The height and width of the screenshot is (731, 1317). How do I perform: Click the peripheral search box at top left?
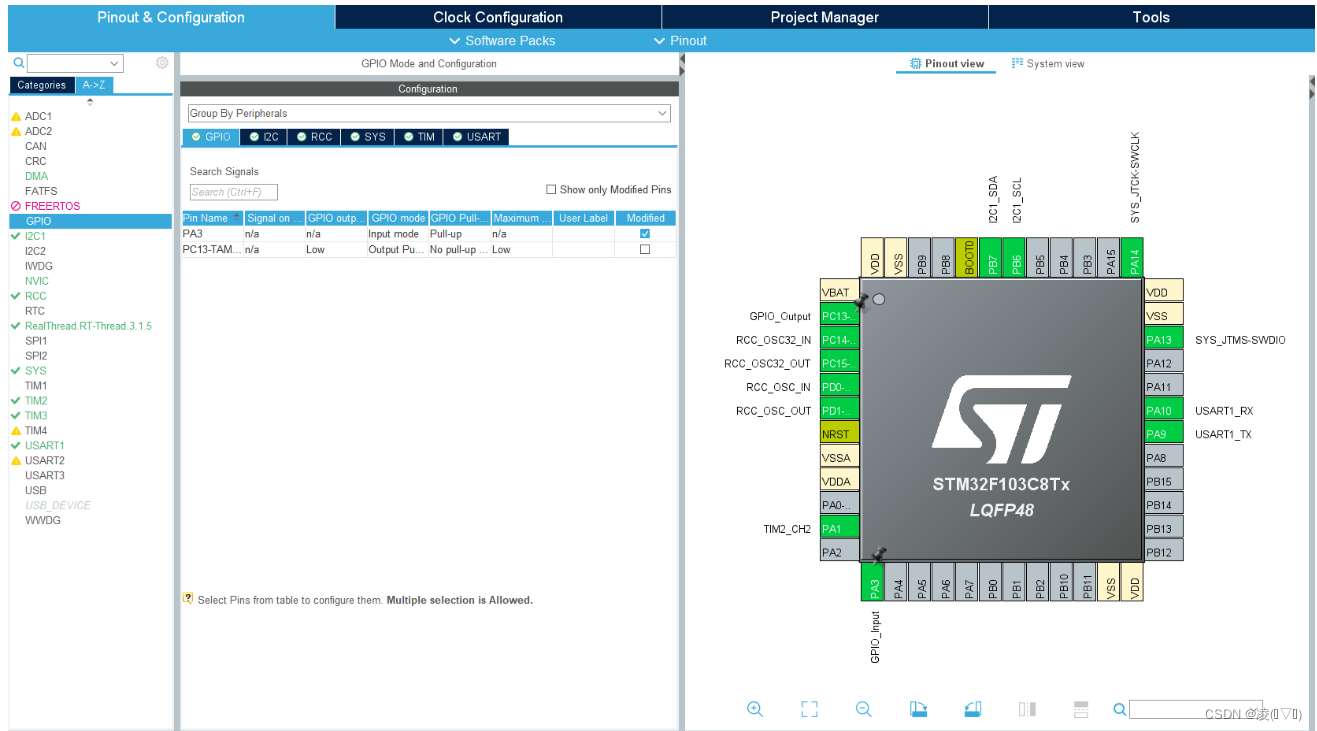pyautogui.click(x=75, y=63)
